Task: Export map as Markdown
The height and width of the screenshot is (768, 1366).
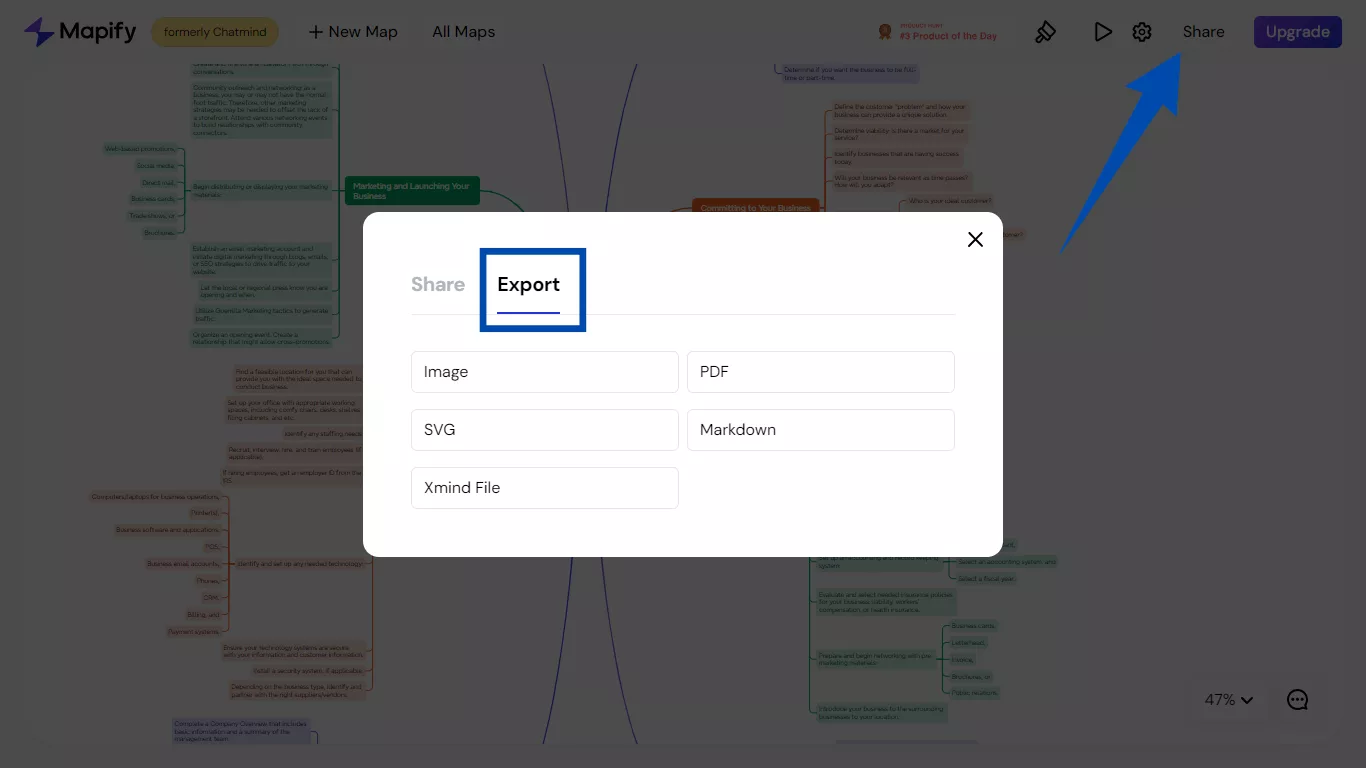Action: pos(821,430)
